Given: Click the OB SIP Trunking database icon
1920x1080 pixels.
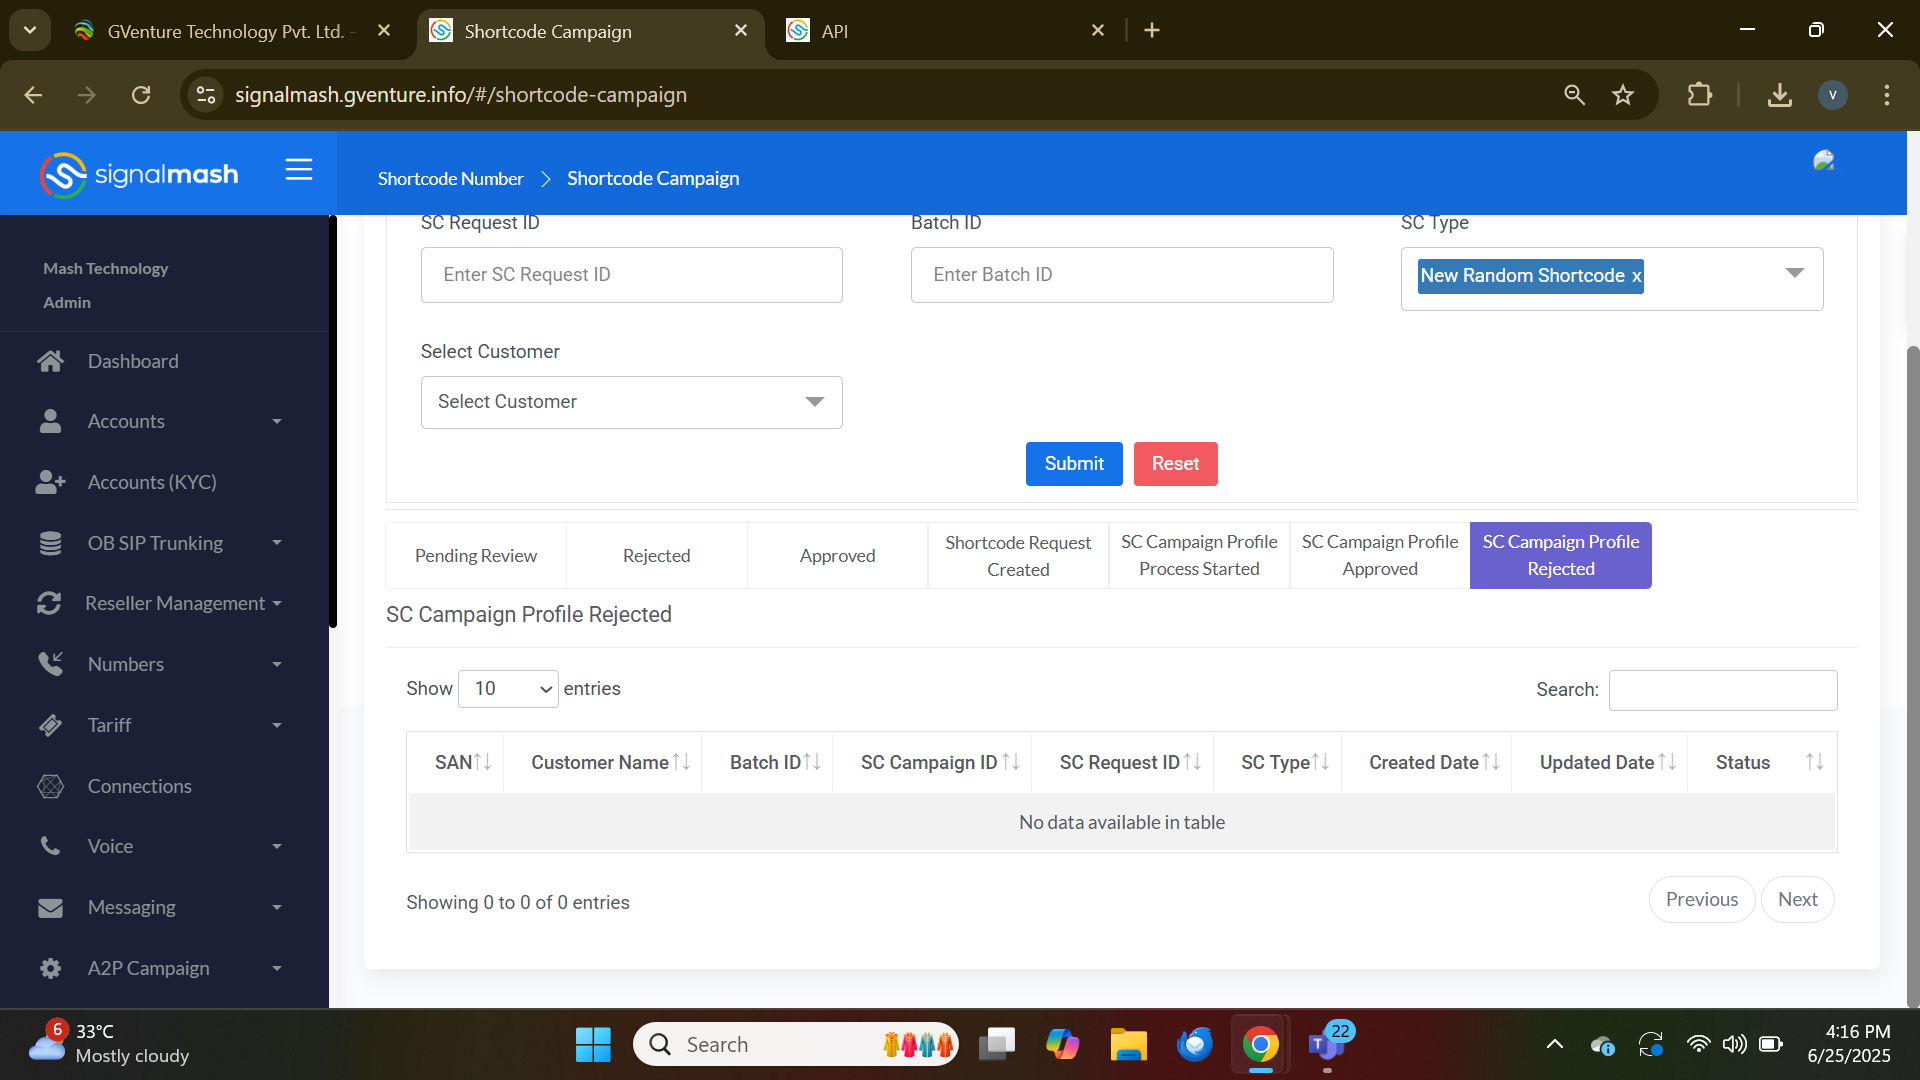Looking at the screenshot, I should 50,543.
